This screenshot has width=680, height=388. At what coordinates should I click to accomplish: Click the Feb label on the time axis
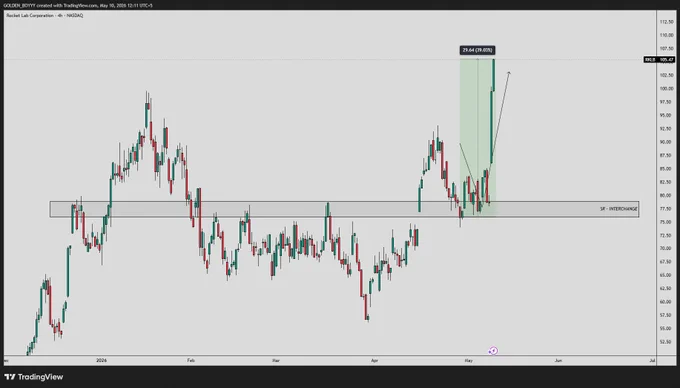[191, 360]
